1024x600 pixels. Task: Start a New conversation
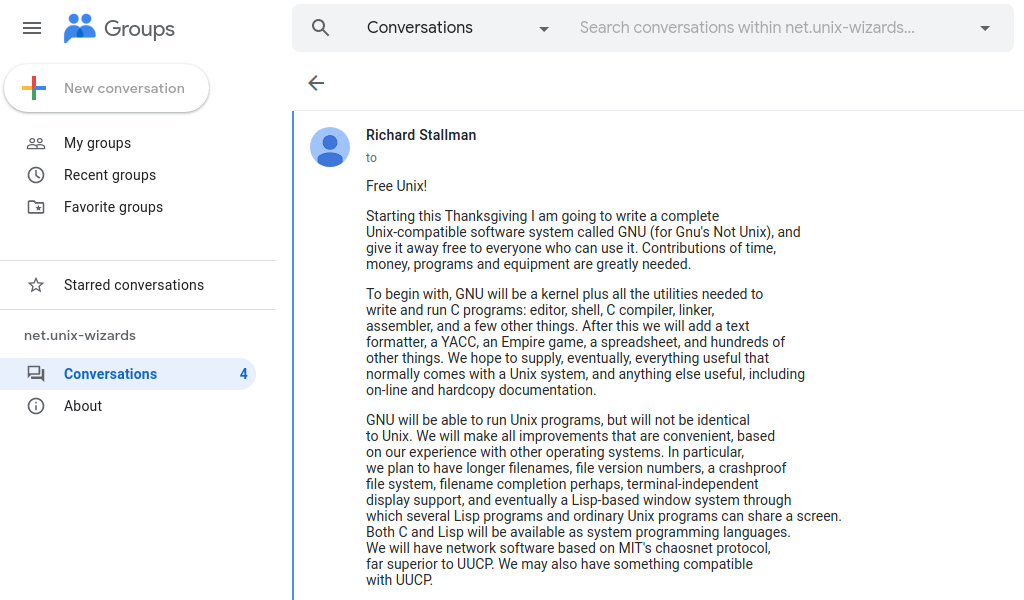(107, 88)
